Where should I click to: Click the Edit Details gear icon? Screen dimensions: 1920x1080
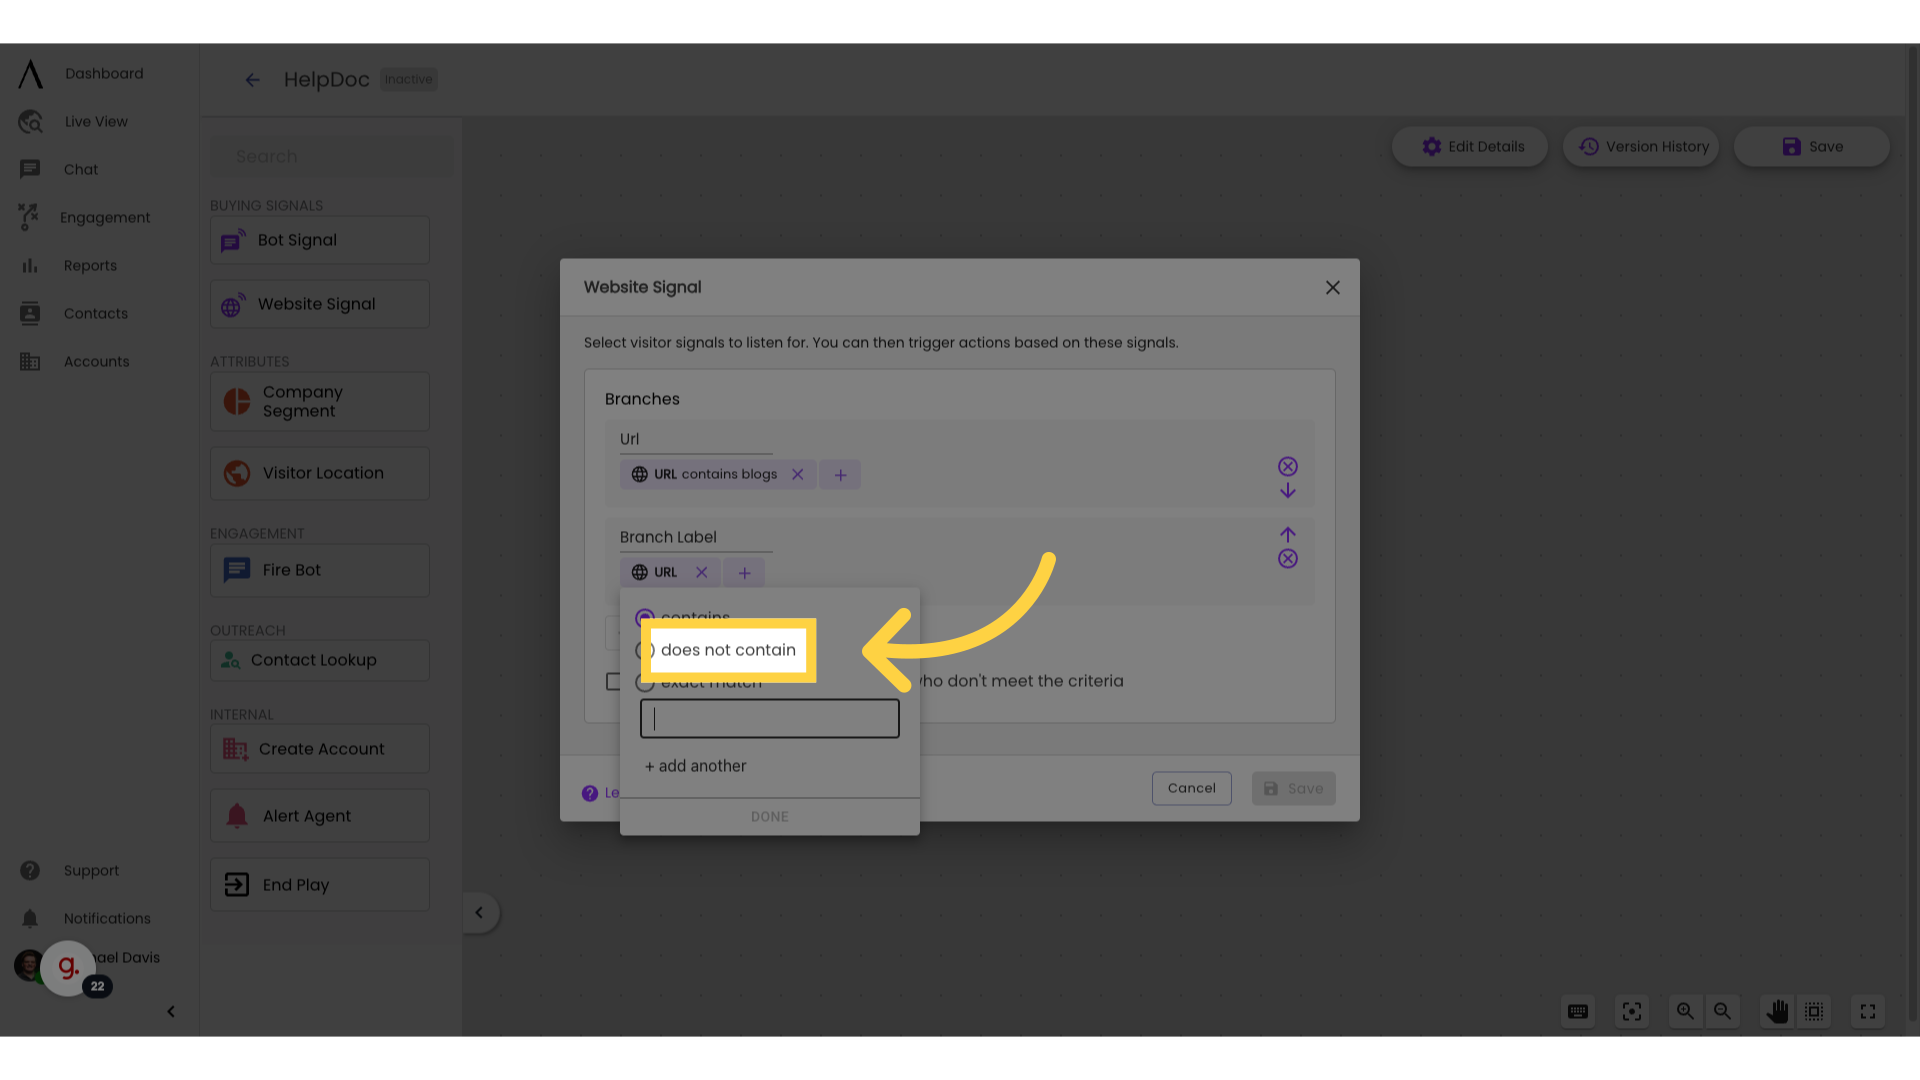pos(1432,146)
